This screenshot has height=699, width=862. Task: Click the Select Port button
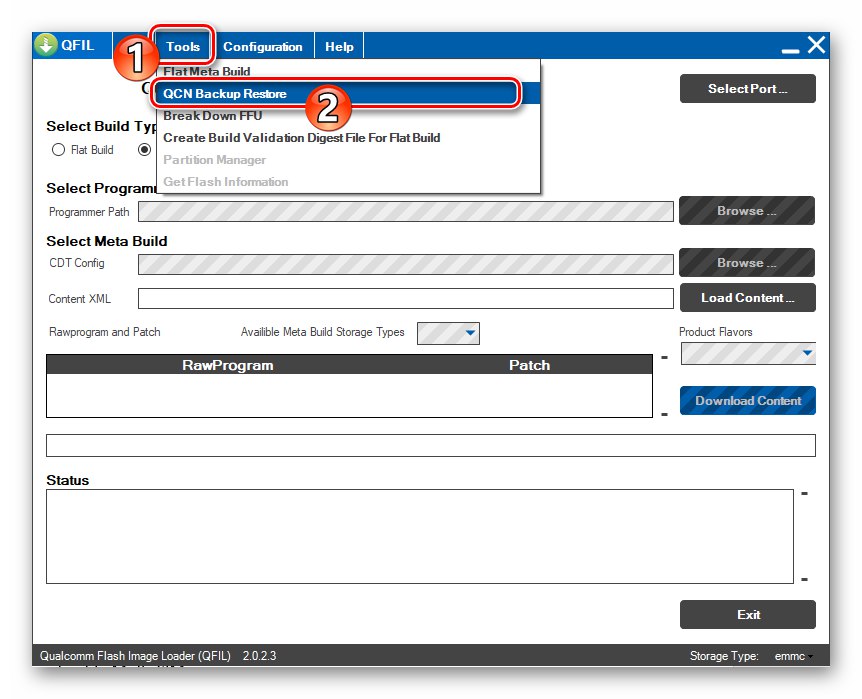click(x=748, y=89)
